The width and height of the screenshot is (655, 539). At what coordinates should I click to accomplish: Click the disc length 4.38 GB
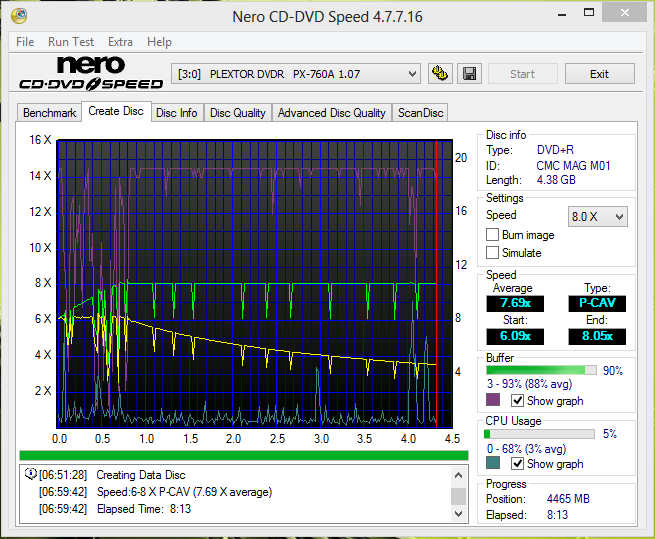click(556, 180)
